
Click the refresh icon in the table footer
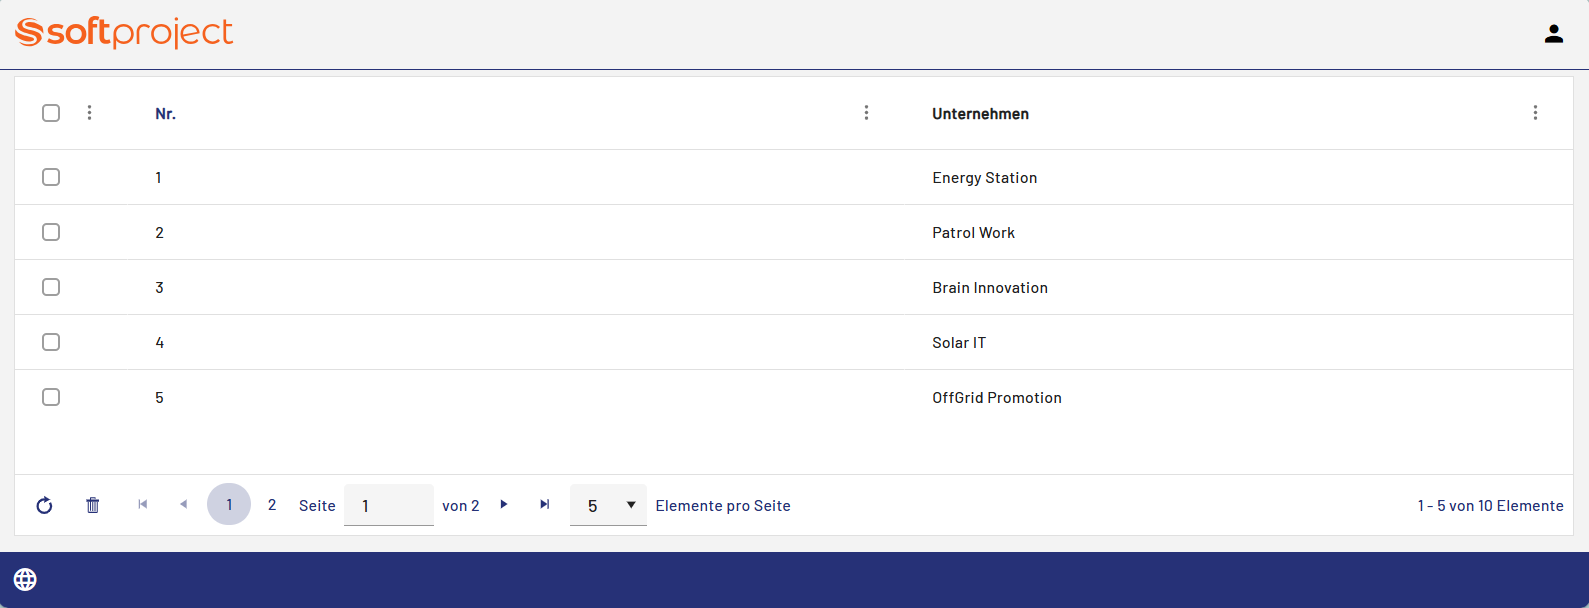pos(44,505)
